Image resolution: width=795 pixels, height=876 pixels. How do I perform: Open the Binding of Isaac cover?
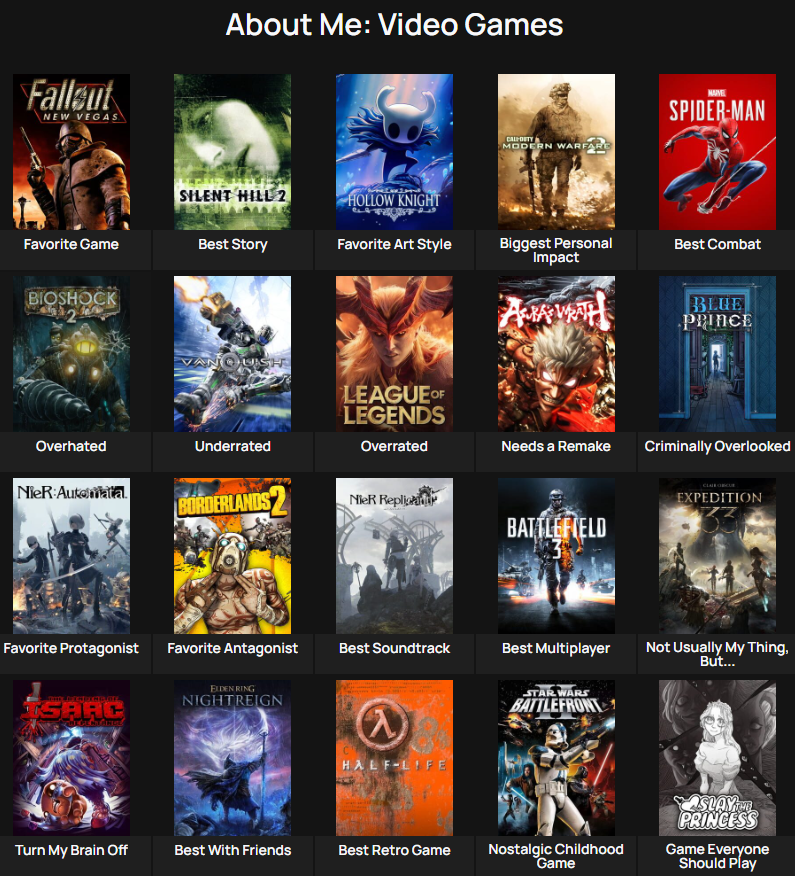pos(72,758)
